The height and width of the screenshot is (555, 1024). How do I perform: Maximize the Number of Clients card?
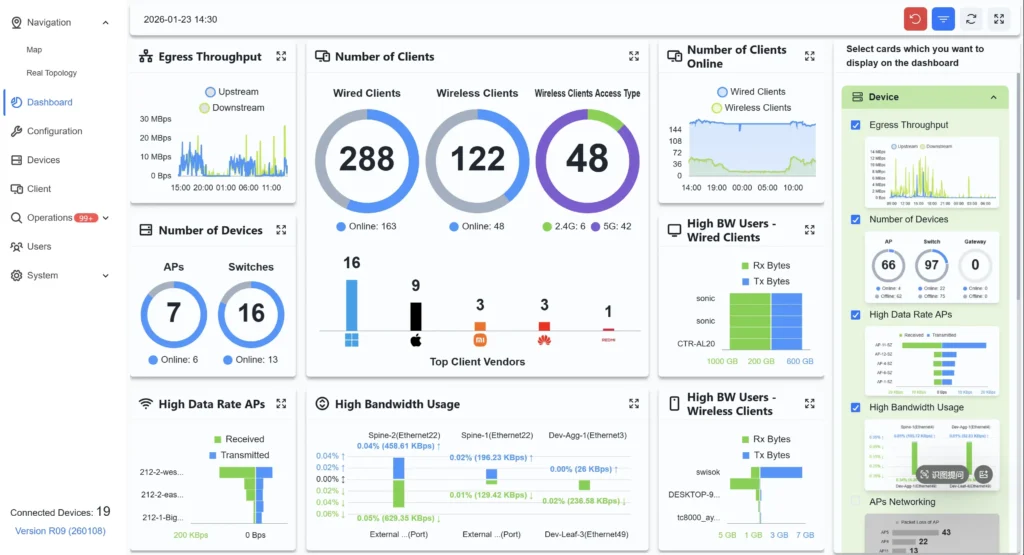pyautogui.click(x=634, y=57)
